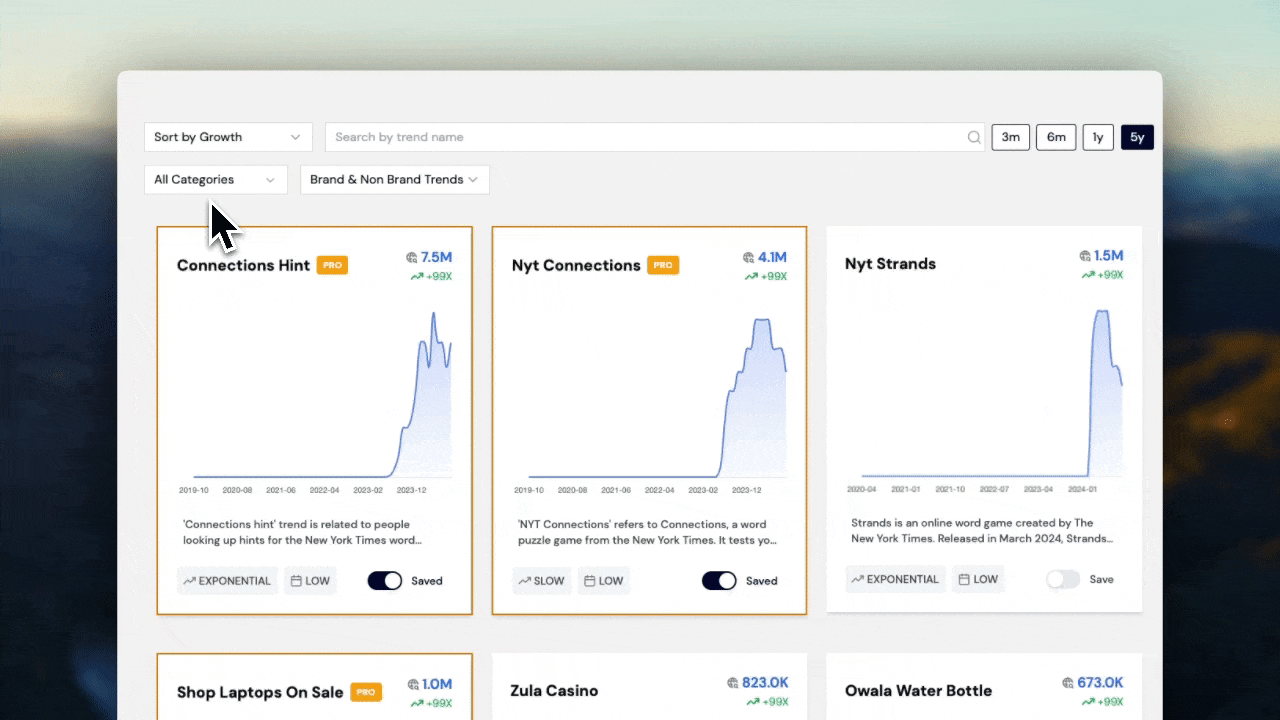Click PRO badge on Nyt Connections
1280x720 pixels.
tap(663, 265)
